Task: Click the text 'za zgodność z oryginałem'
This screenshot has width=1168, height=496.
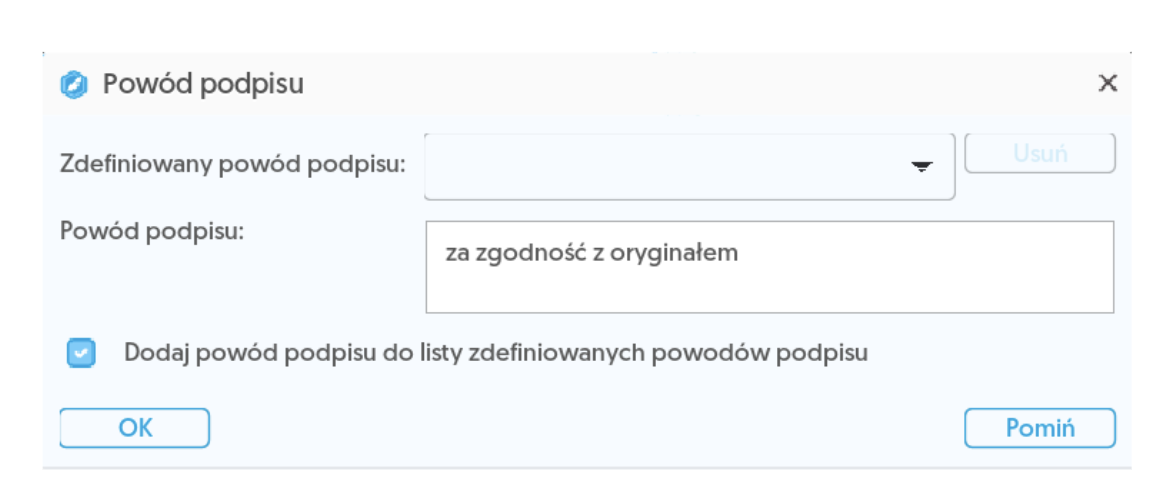Action: 592,253
